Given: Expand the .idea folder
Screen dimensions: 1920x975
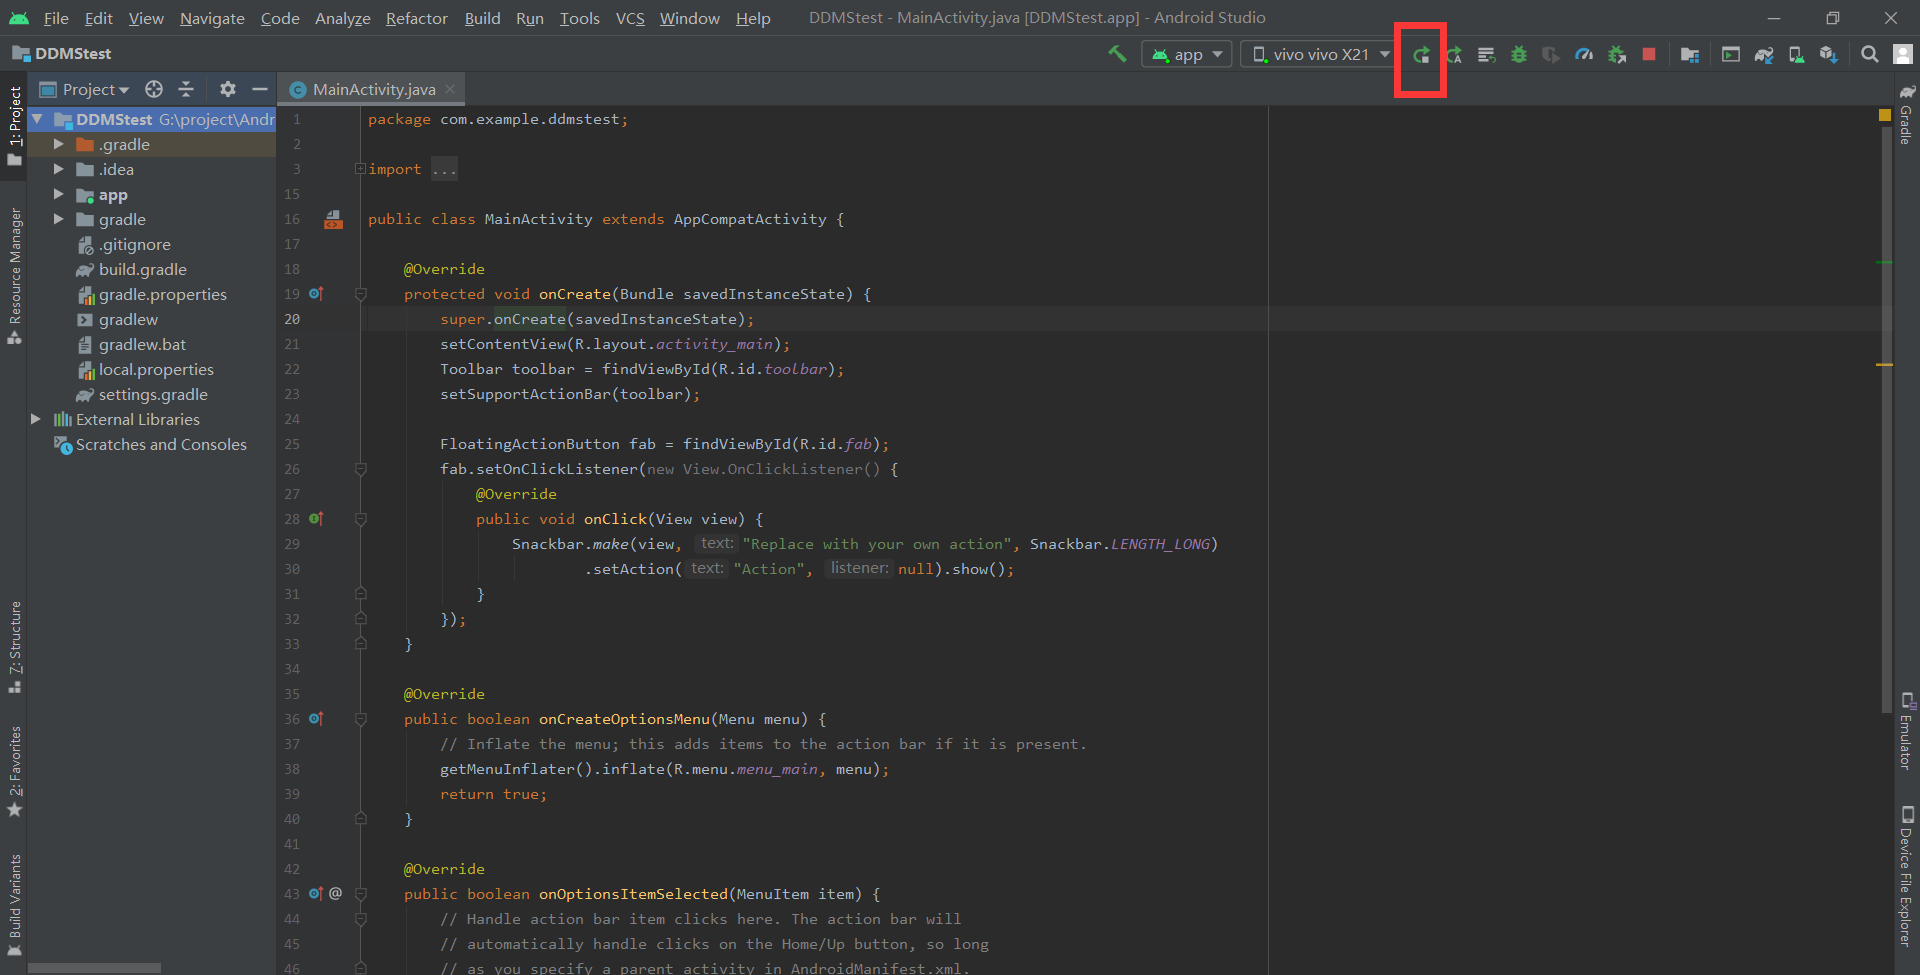Looking at the screenshot, I should coord(58,169).
